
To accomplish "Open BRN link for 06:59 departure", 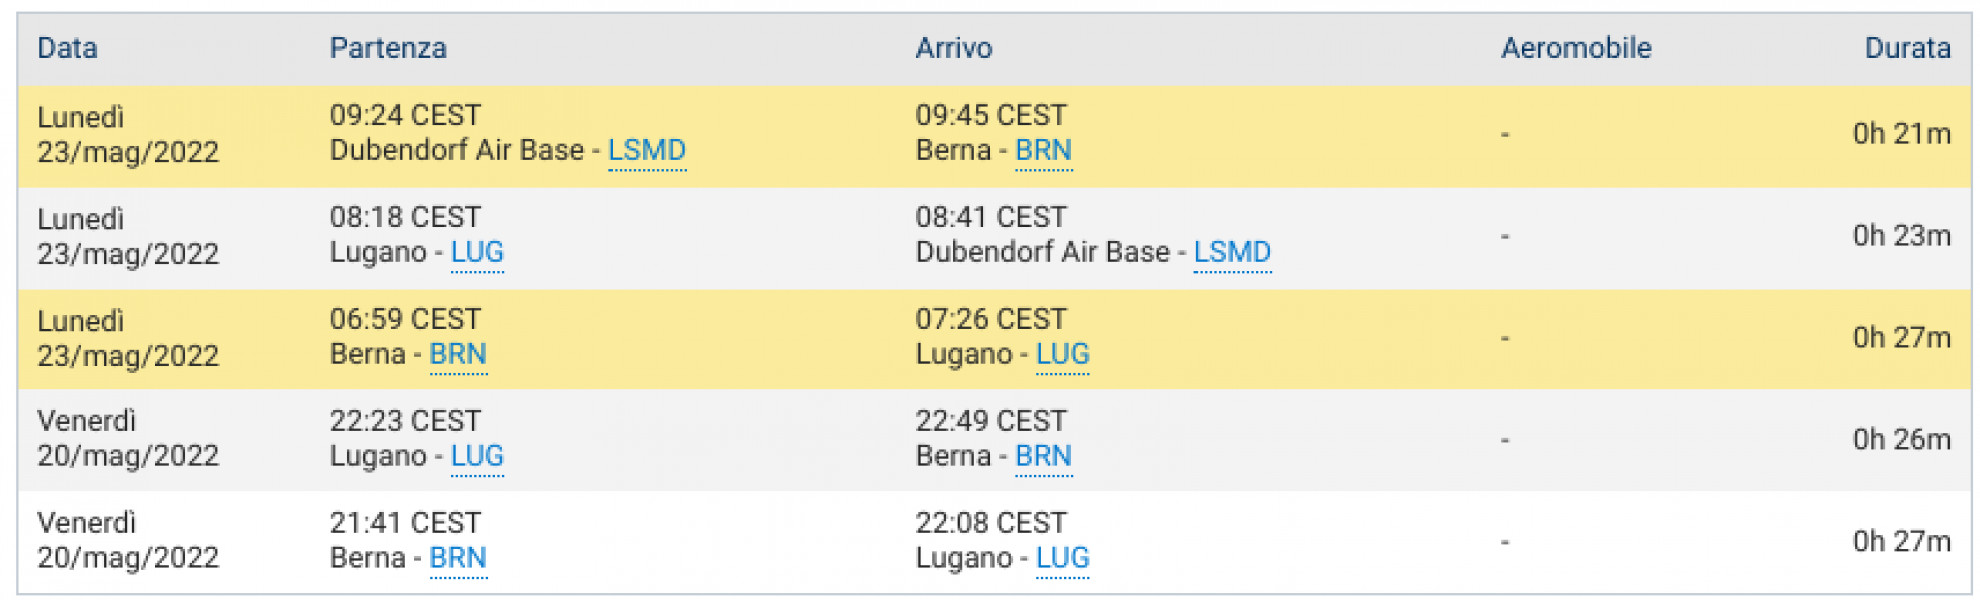I will coord(458,354).
